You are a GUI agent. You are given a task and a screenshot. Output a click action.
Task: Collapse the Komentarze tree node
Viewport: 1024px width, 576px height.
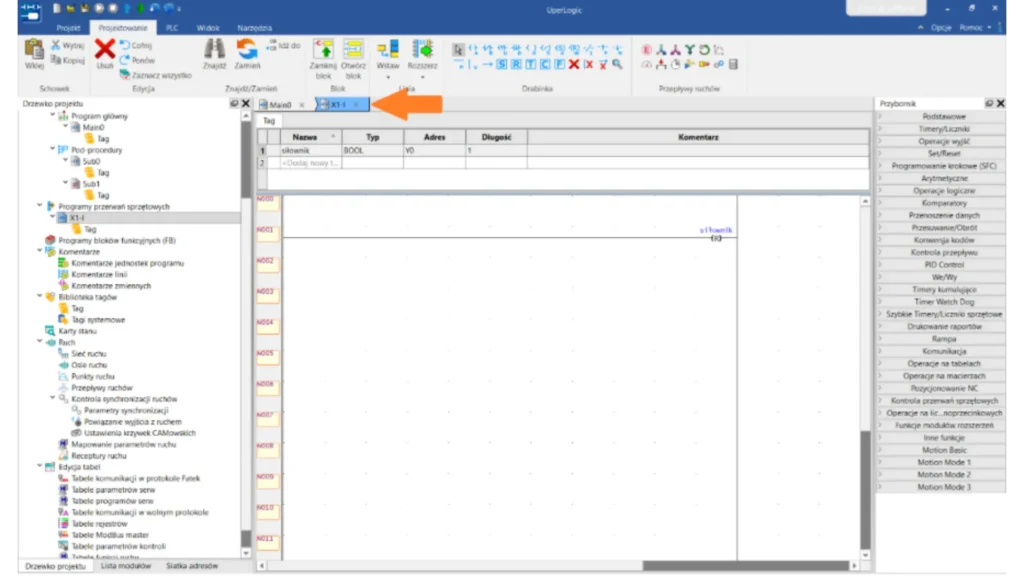pos(40,251)
